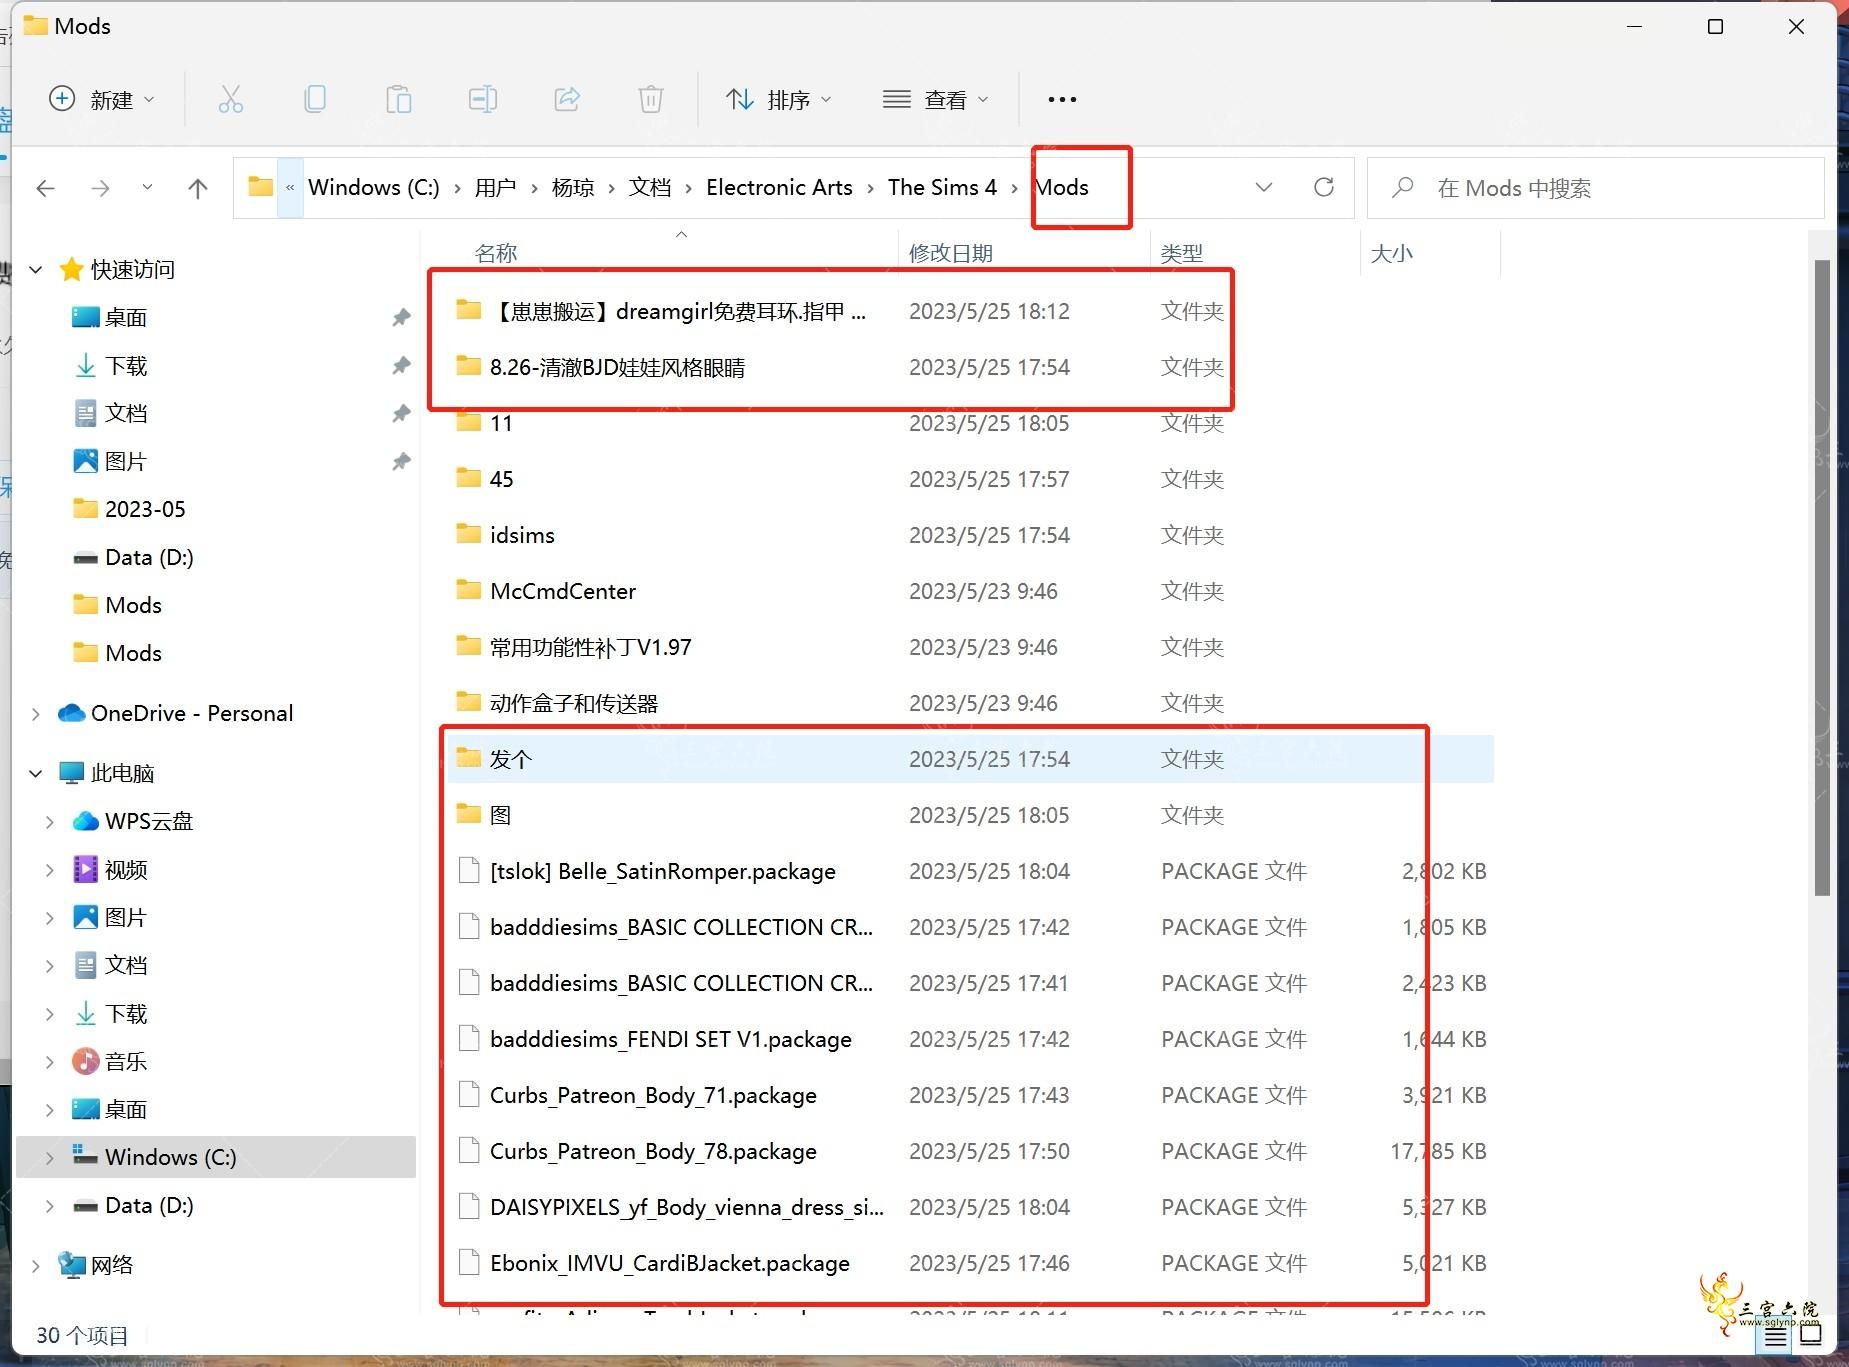Expand the Windows (C:) sidebar node

tap(50, 1157)
